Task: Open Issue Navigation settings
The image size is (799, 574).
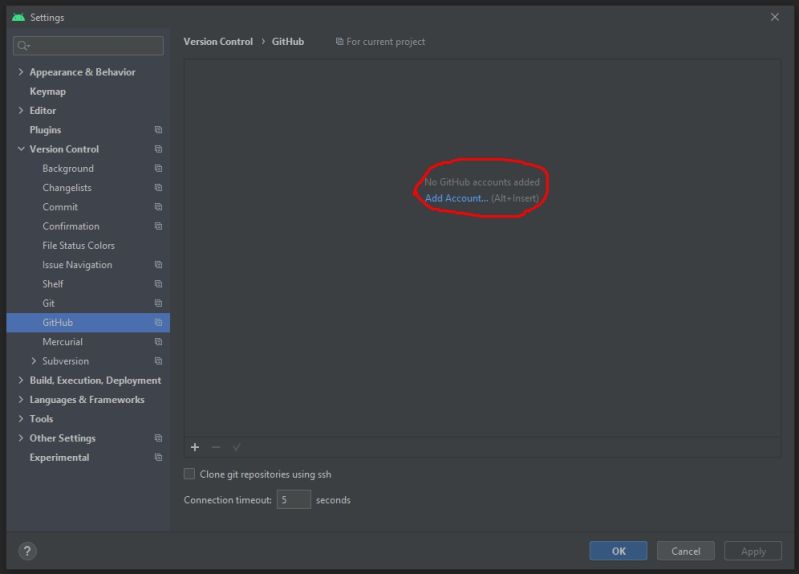Action: click(x=77, y=265)
